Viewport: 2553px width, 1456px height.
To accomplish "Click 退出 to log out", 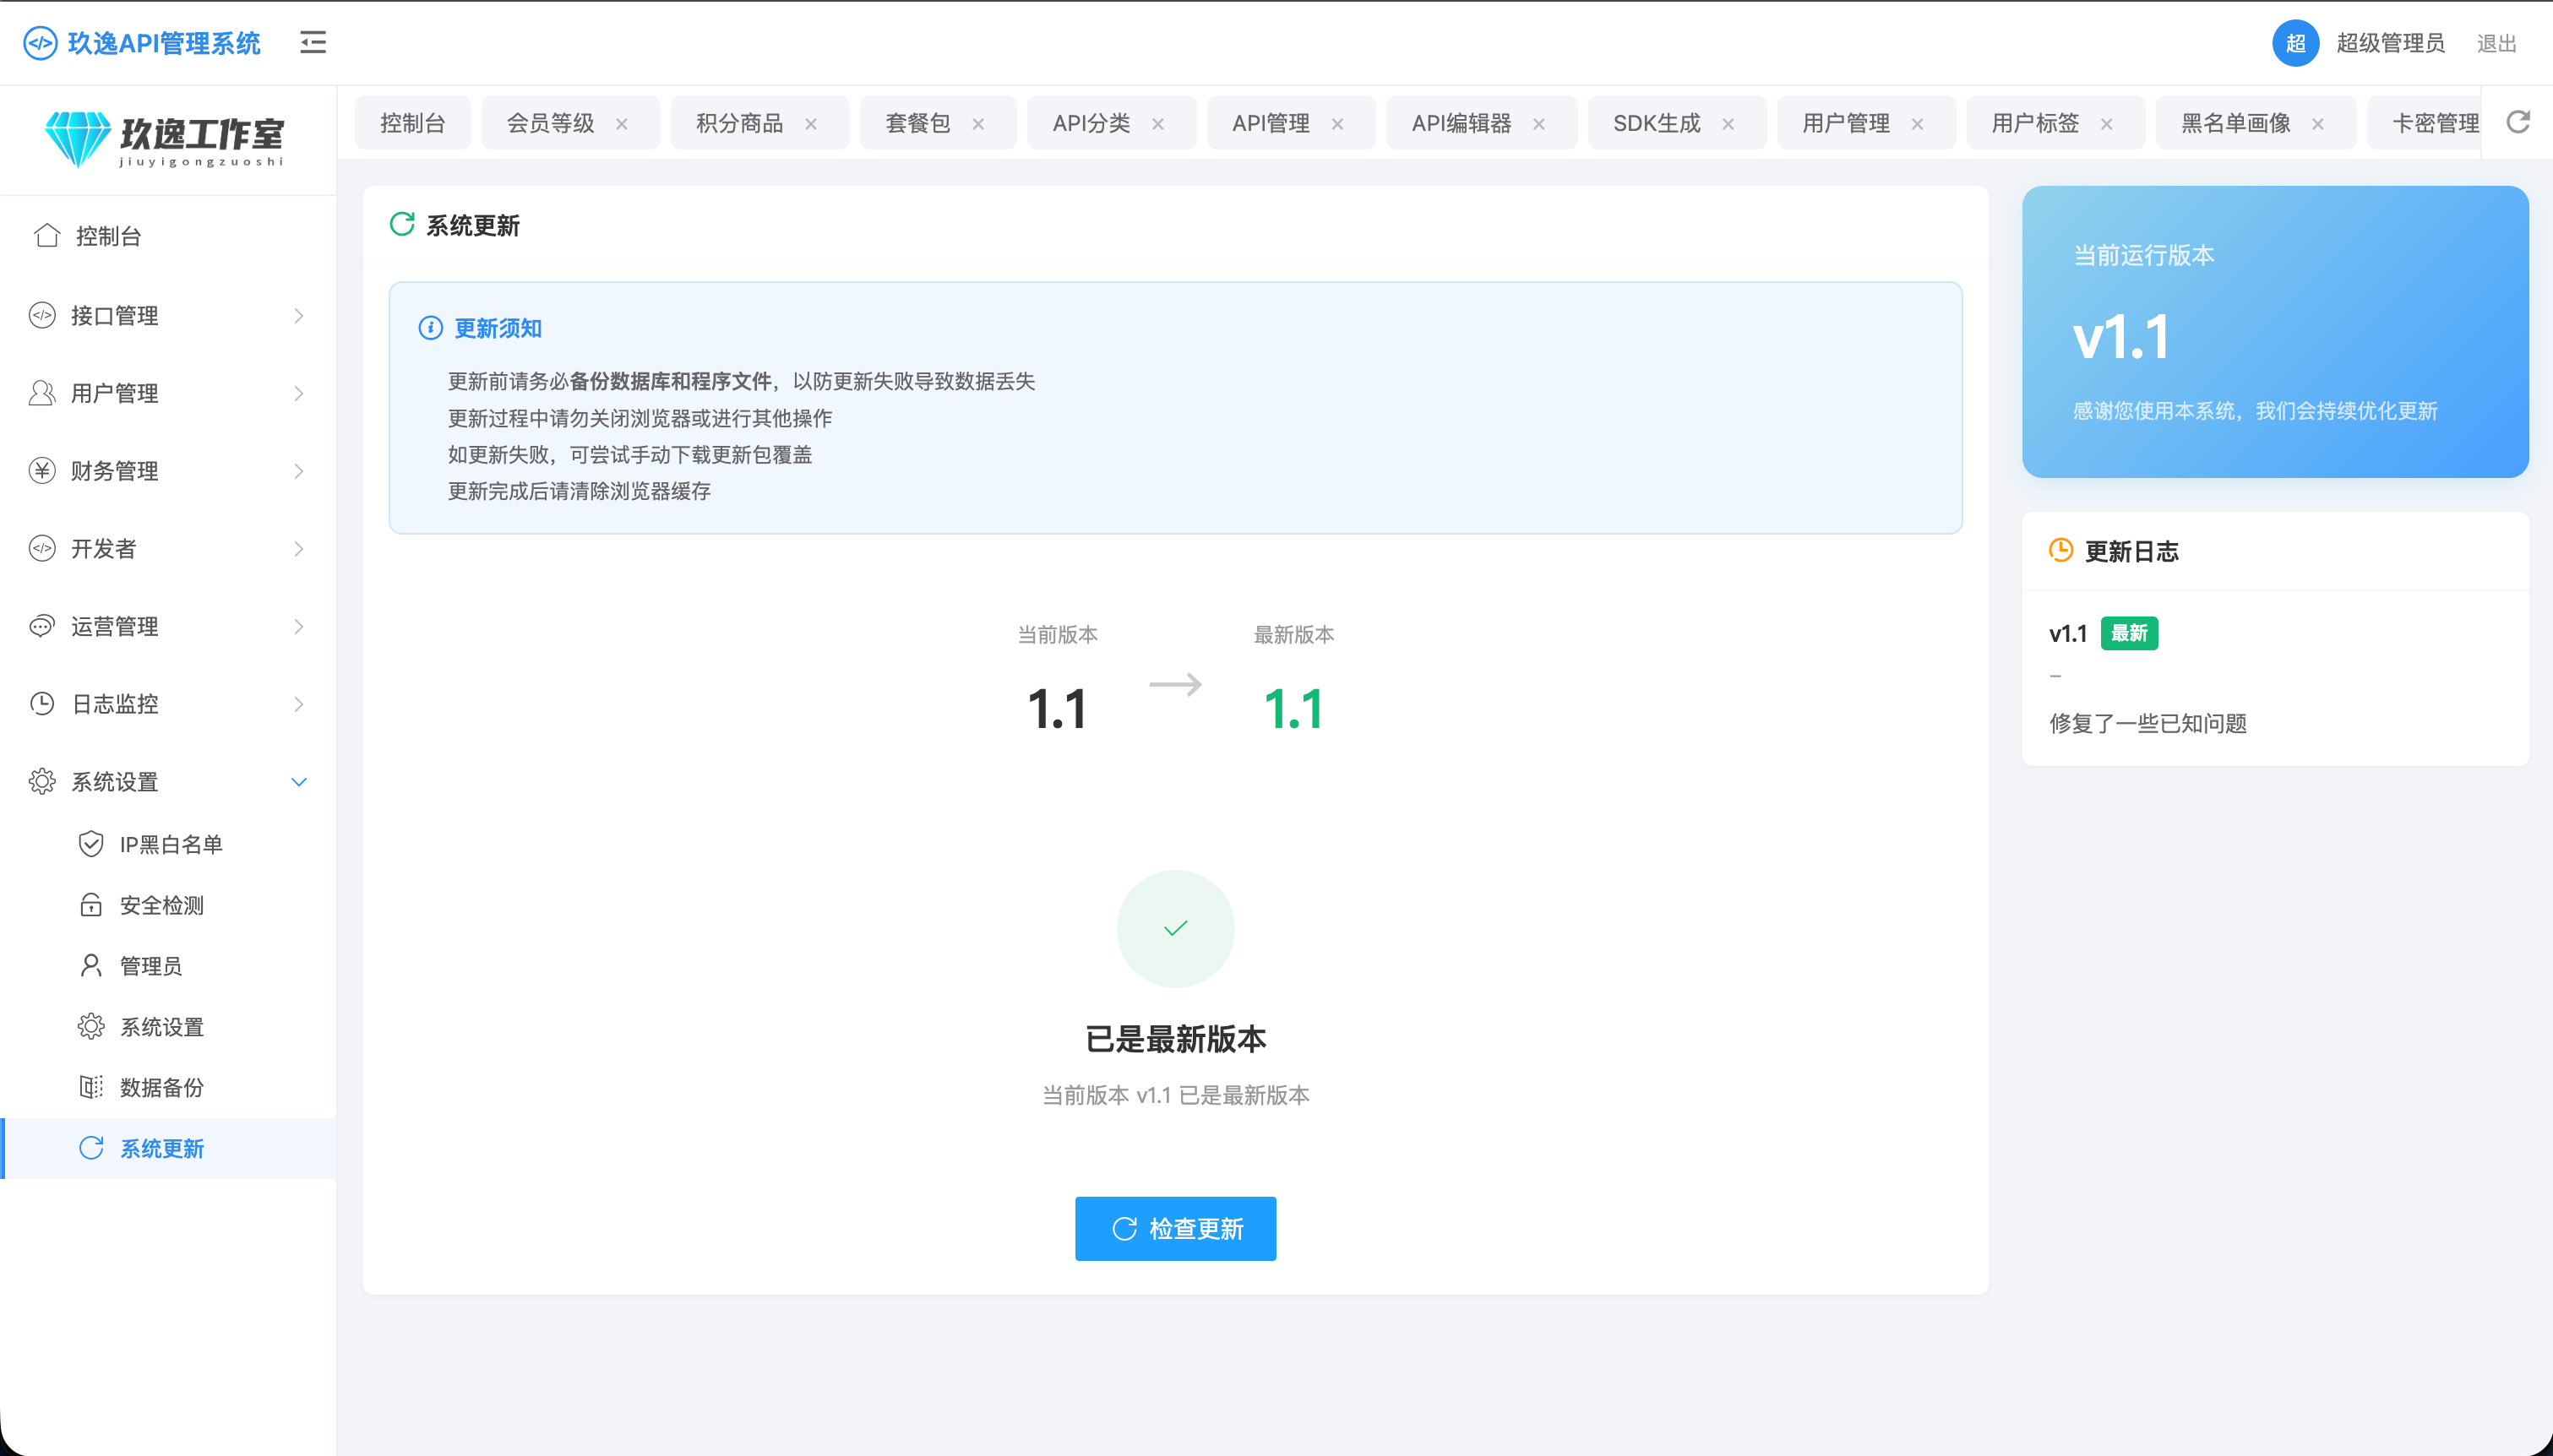I will point(2496,43).
